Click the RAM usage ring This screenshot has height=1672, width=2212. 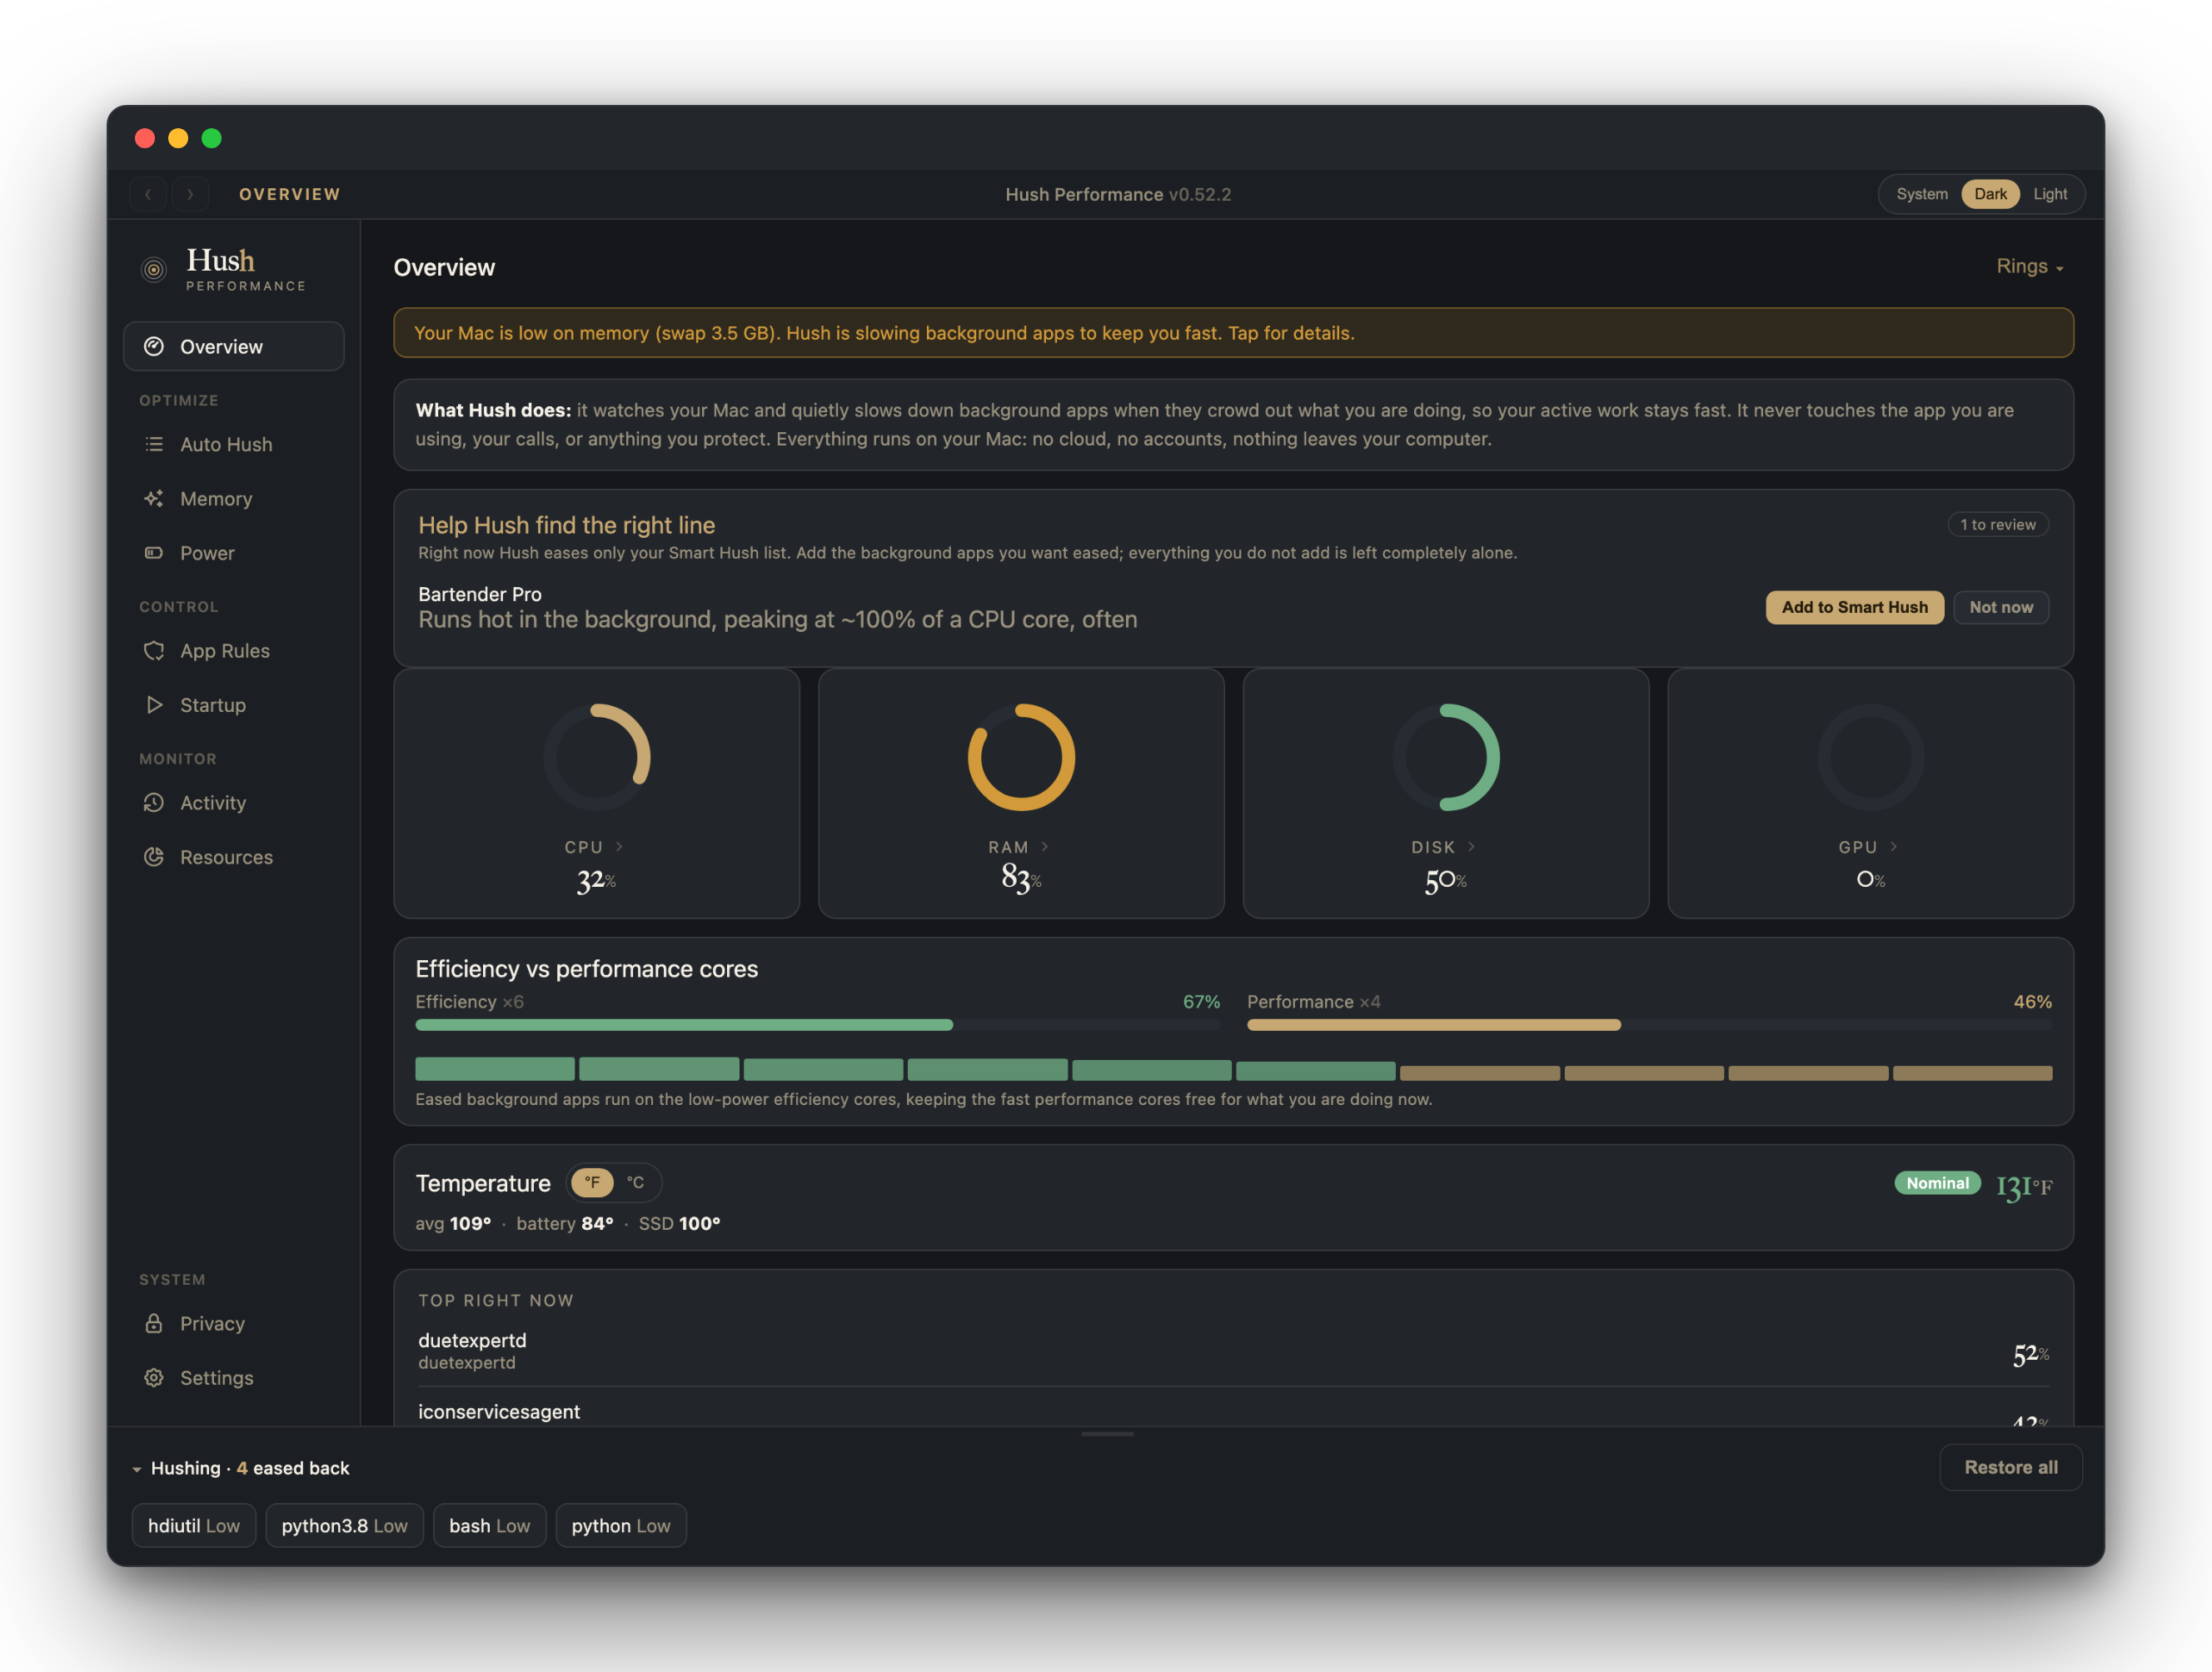click(1021, 757)
